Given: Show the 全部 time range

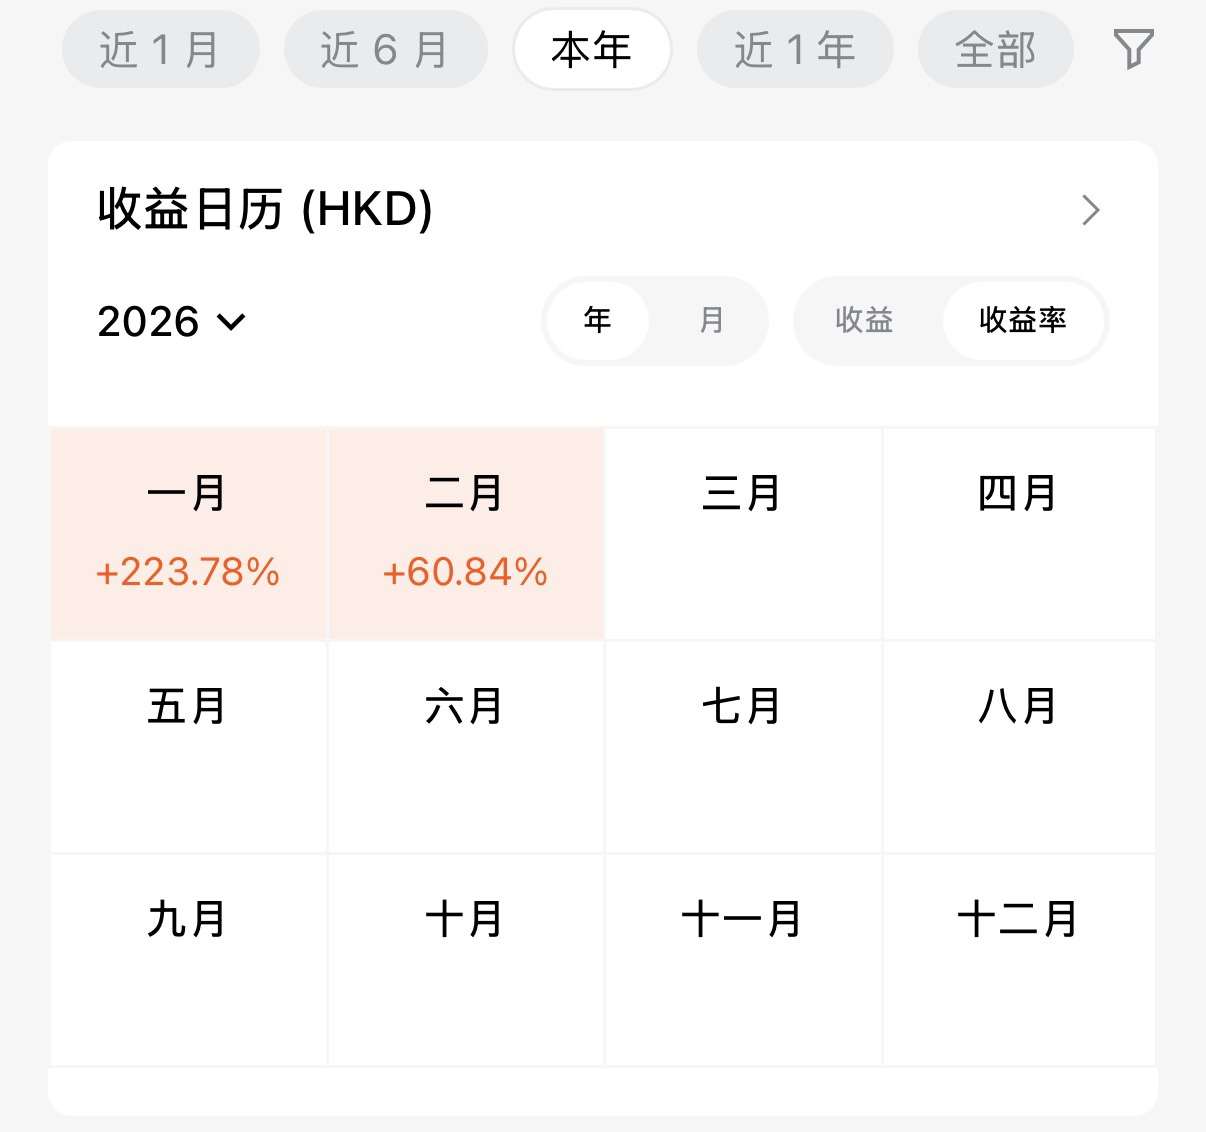Looking at the screenshot, I should (995, 49).
